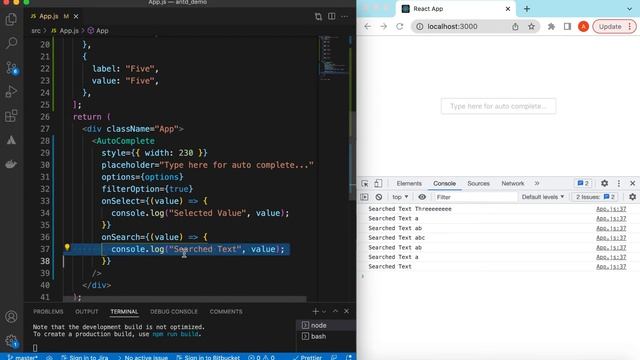Open Chrome extensions puzzle icon
The width and height of the screenshot is (640, 360).
tap(551, 27)
